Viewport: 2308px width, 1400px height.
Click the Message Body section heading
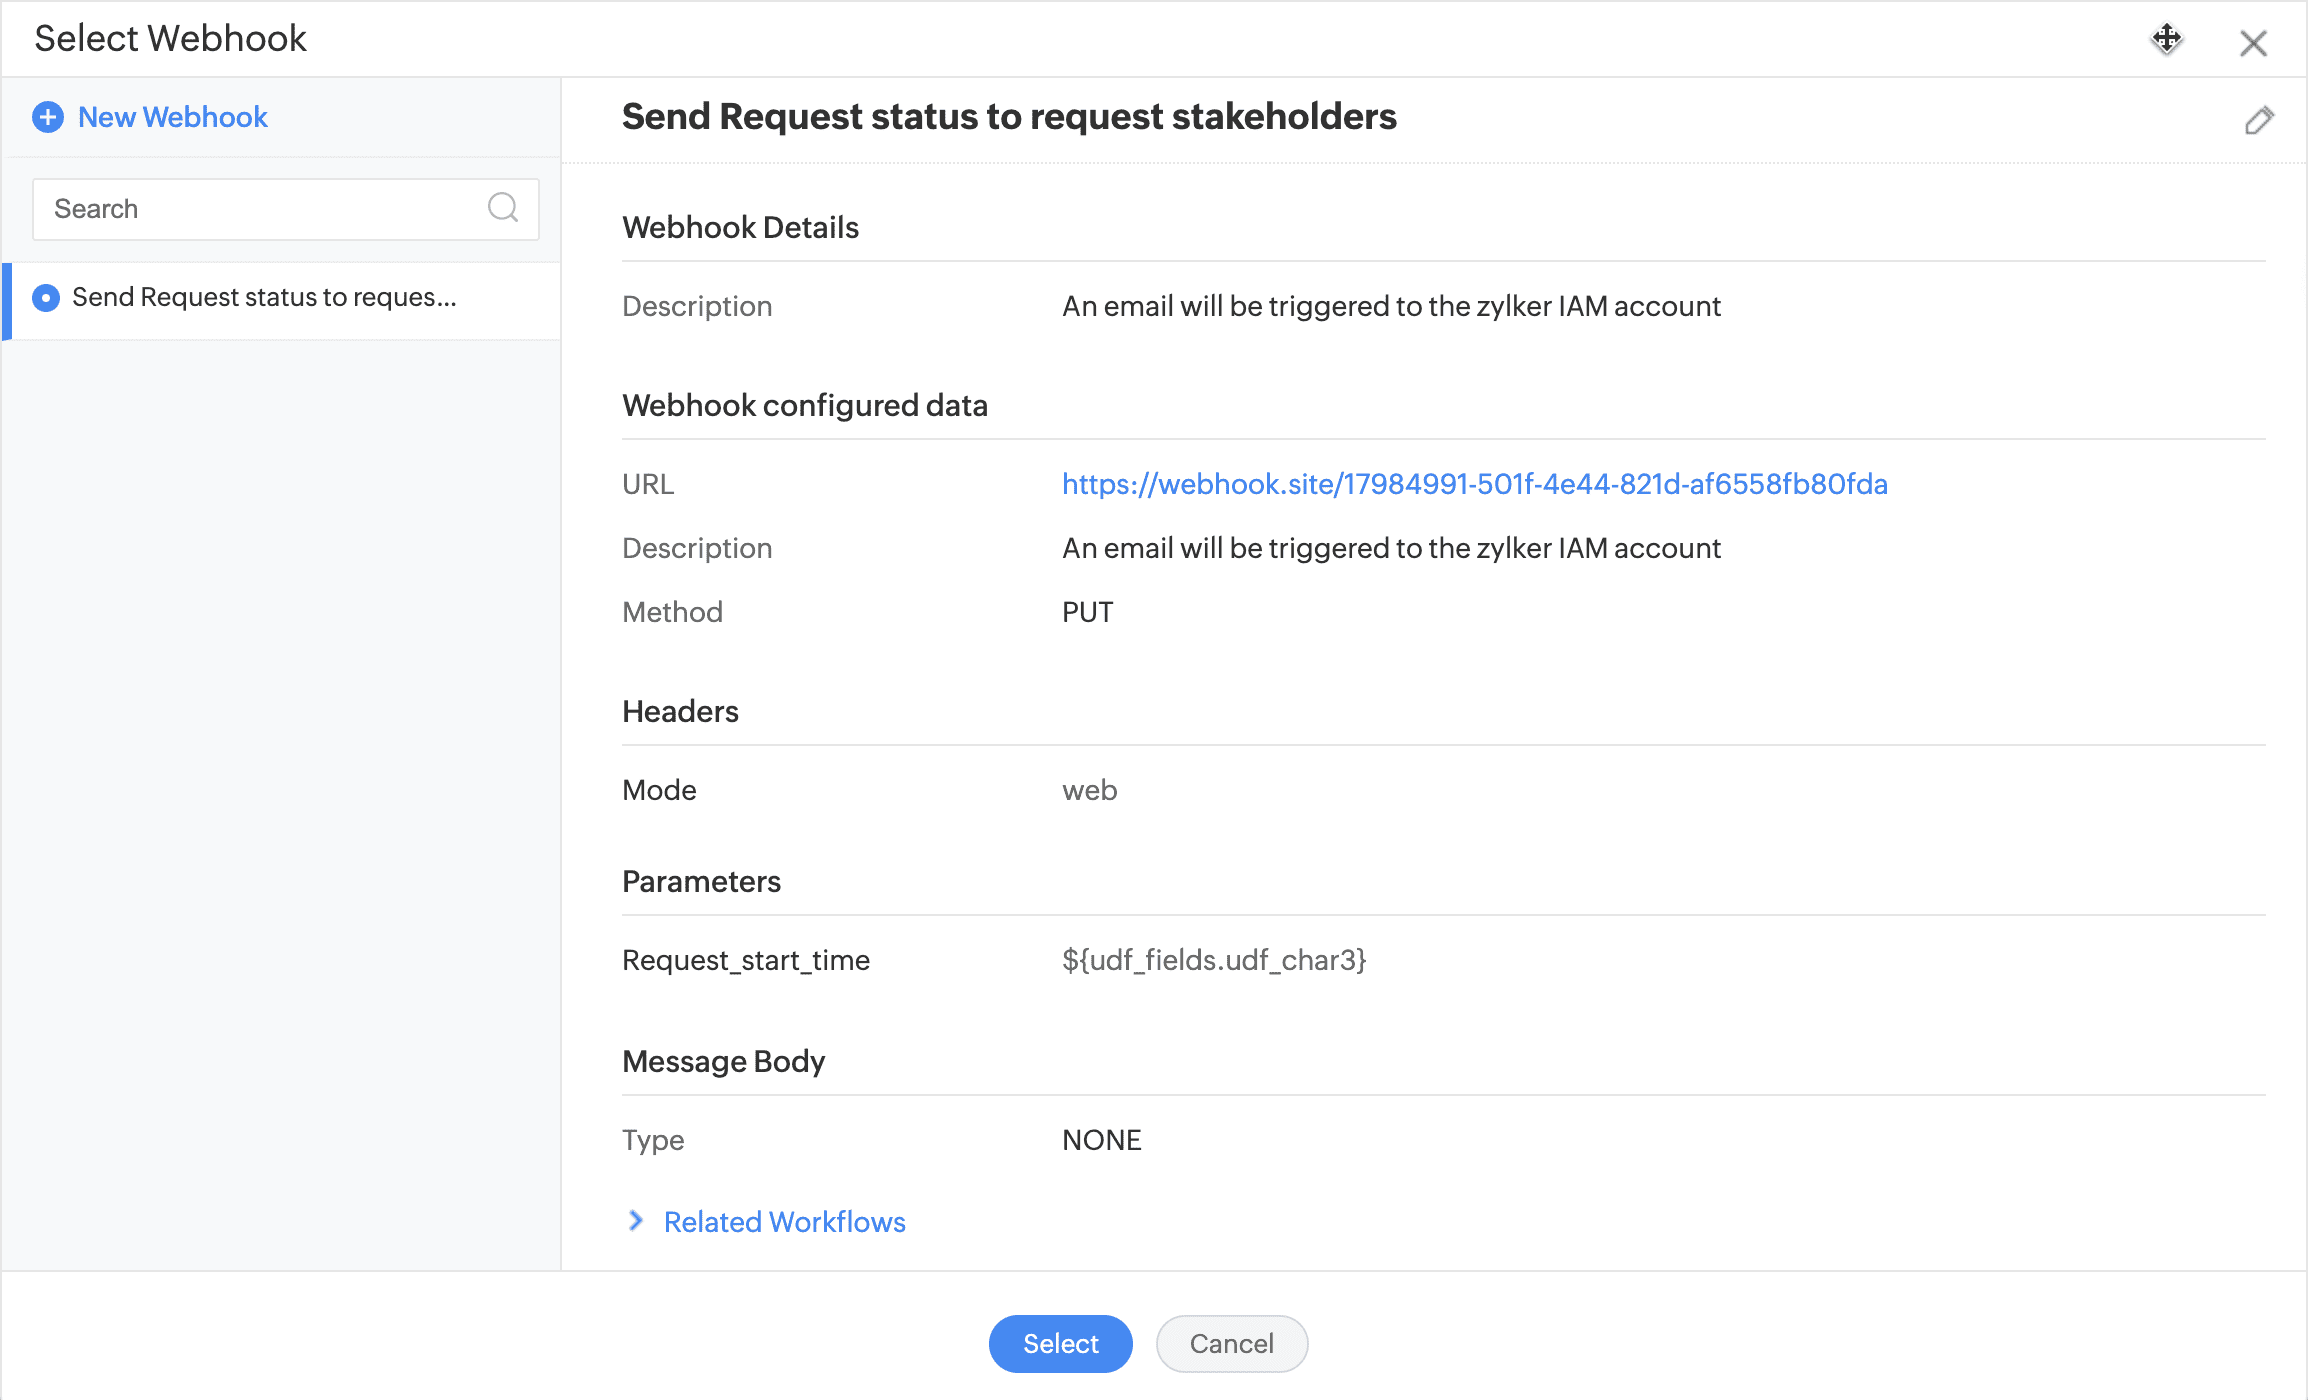[x=723, y=1062]
